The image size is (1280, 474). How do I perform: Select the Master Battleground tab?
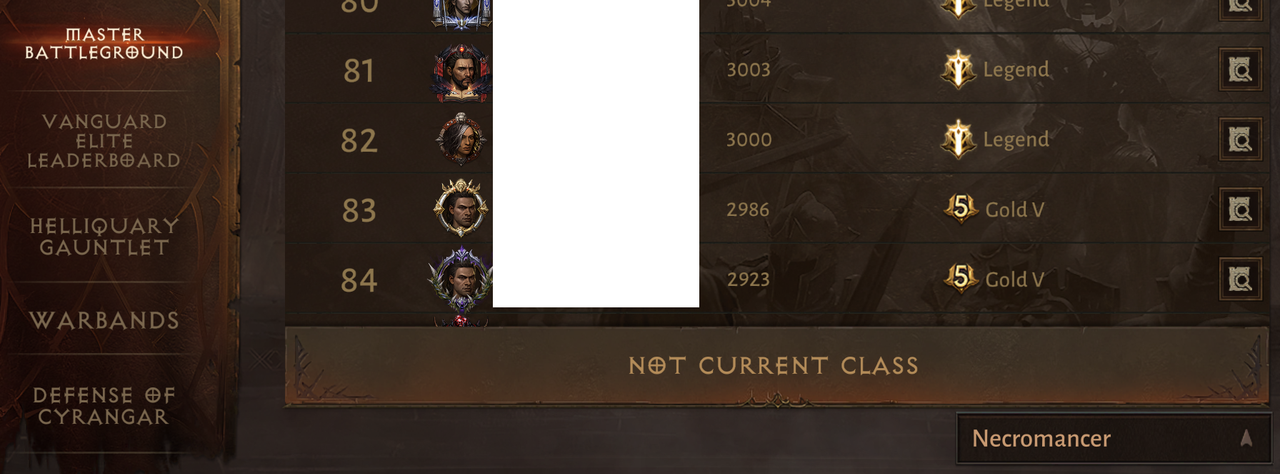click(104, 44)
